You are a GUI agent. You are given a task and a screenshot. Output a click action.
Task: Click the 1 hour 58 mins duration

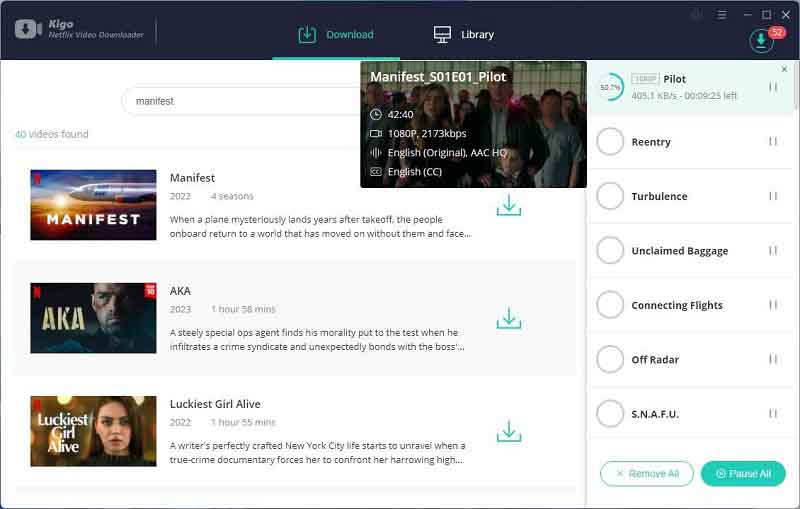[243, 309]
